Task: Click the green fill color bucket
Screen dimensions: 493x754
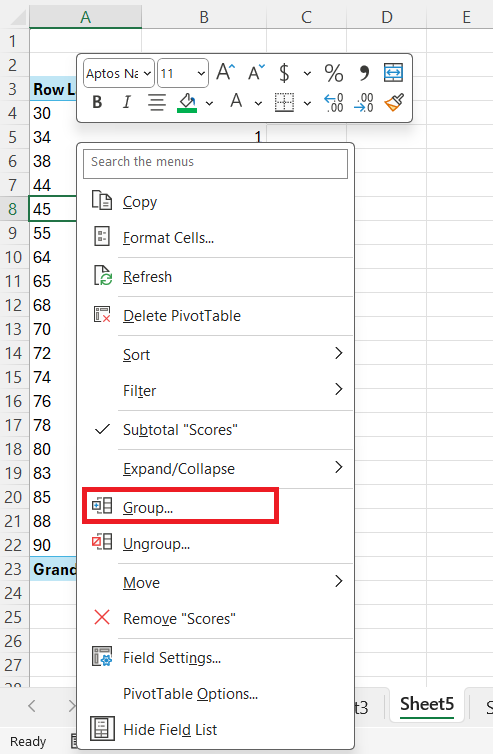Action: [x=187, y=102]
